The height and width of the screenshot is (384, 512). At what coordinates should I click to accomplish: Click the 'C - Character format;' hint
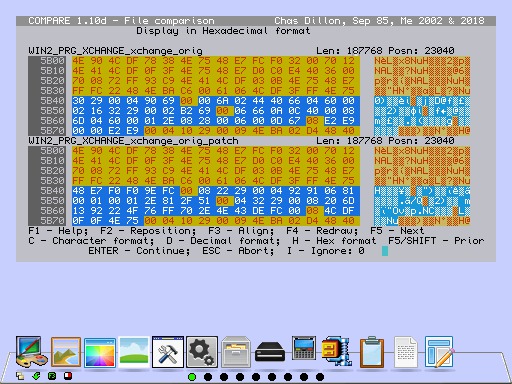coord(91,241)
